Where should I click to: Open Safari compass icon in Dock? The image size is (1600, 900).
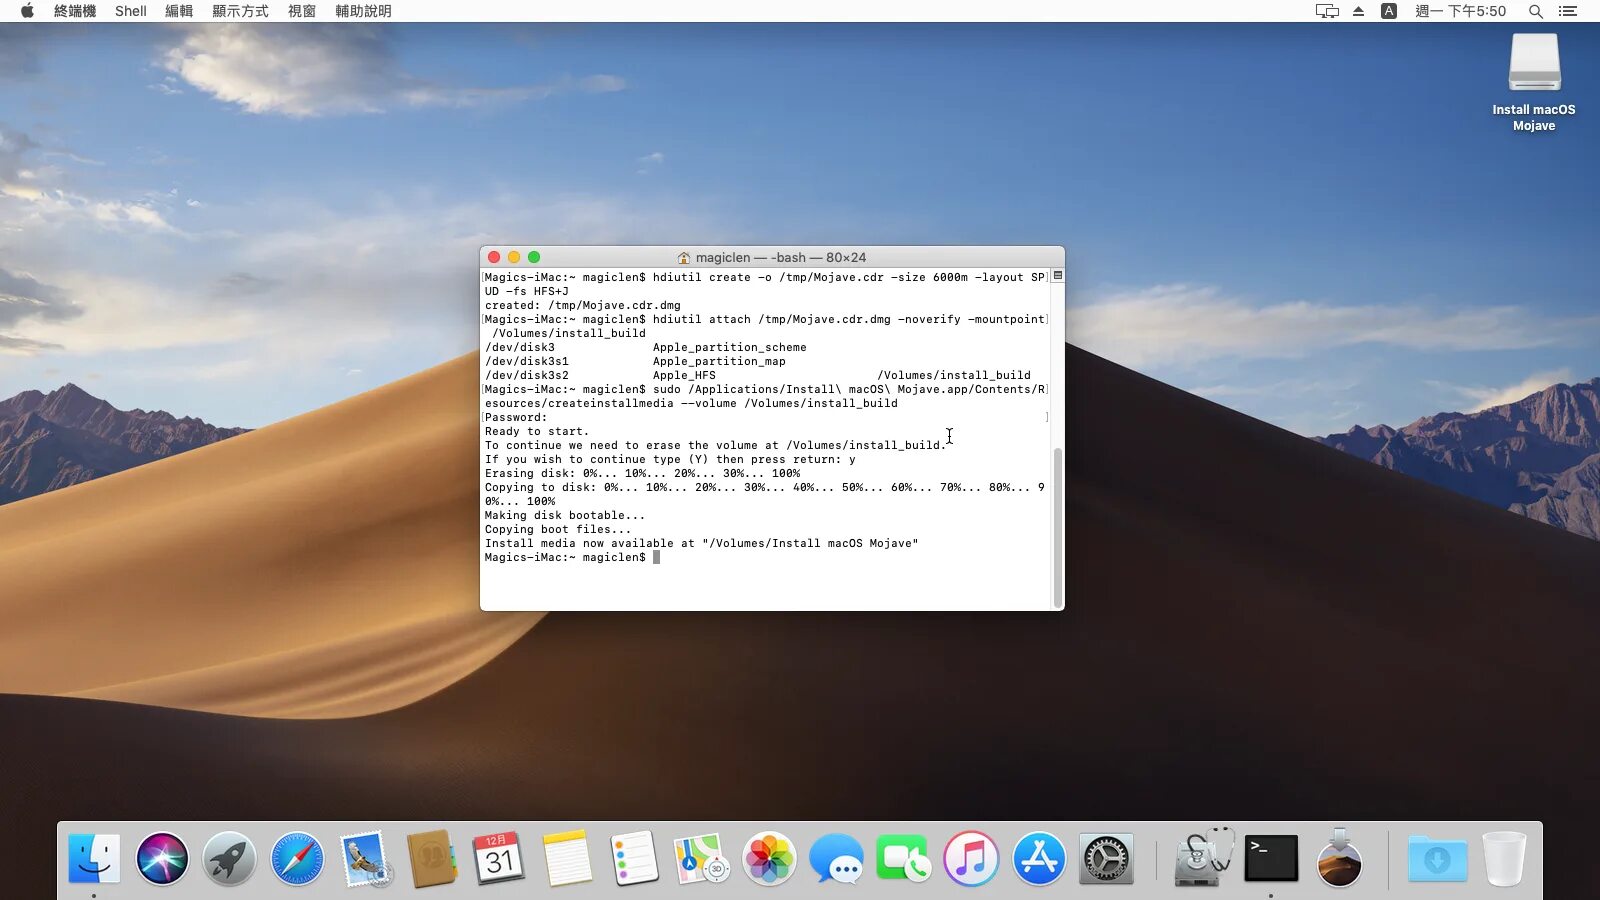(x=297, y=858)
